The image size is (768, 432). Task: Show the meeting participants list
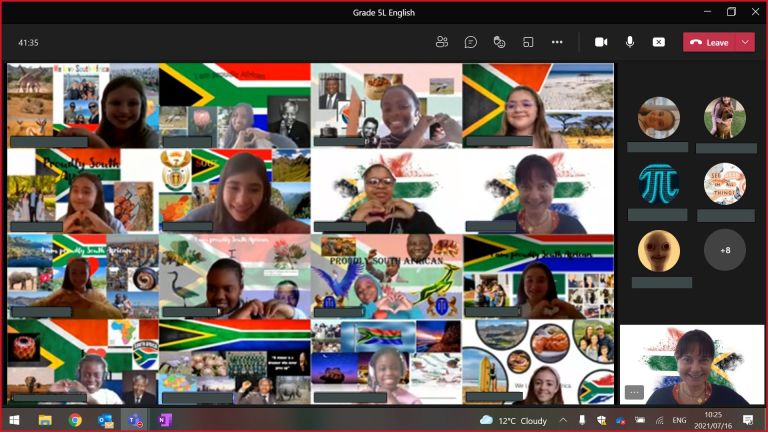442,42
